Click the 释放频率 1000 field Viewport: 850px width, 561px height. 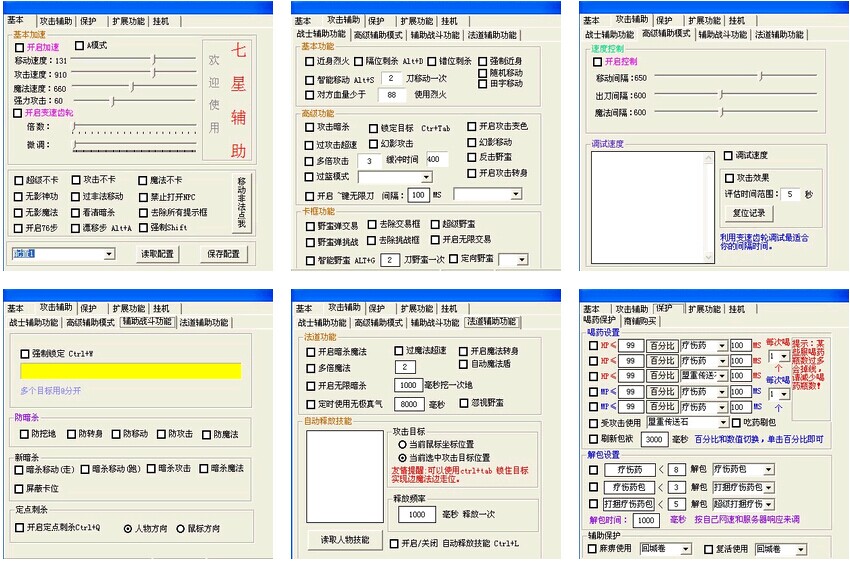coord(417,514)
